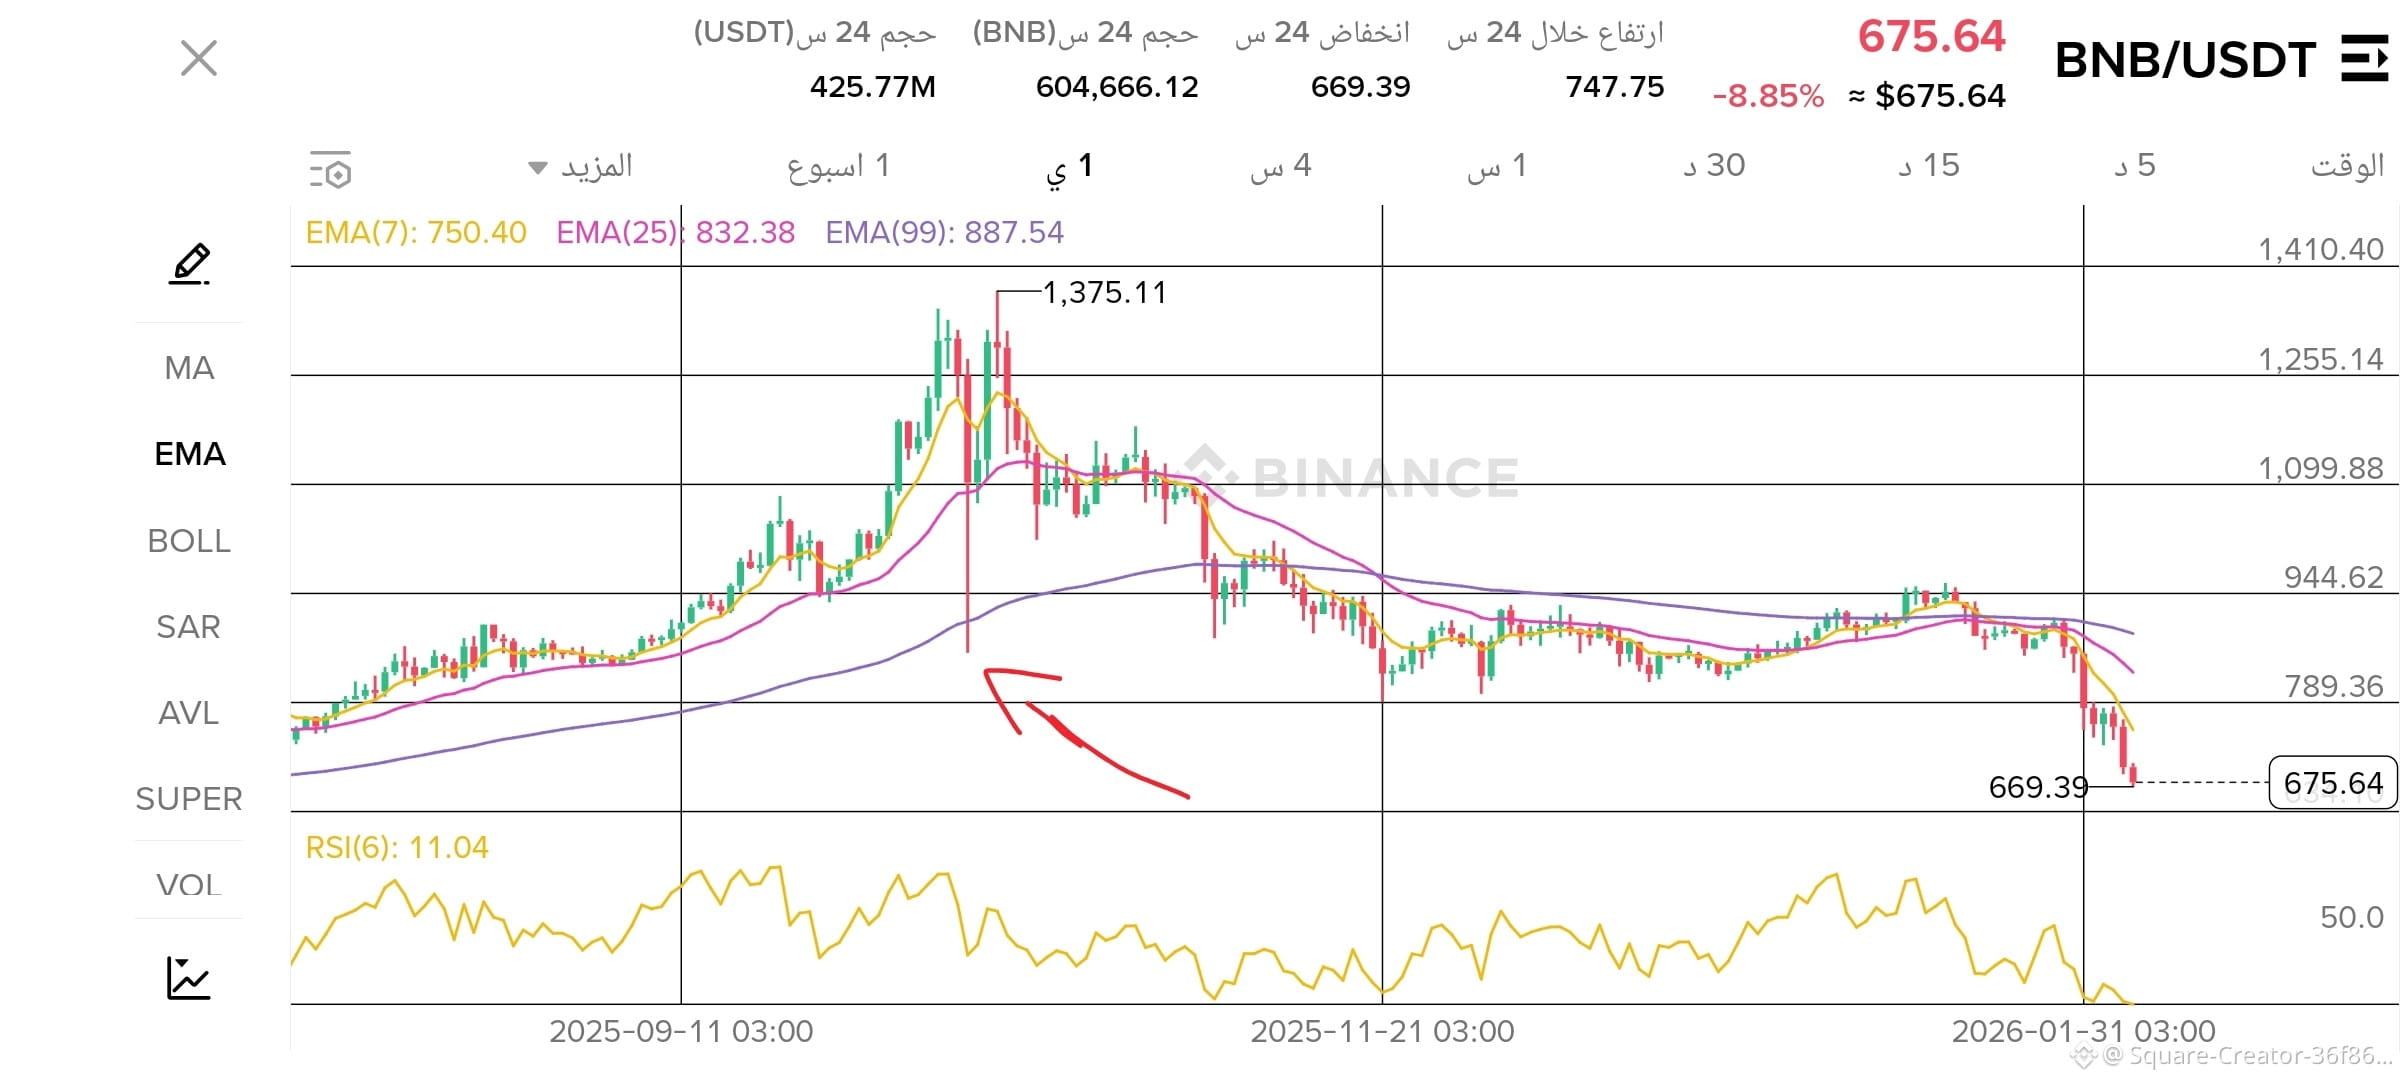Open the chart indicator settings icon
Image resolution: width=2400 pixels, height=1080 pixels.
(x=331, y=170)
